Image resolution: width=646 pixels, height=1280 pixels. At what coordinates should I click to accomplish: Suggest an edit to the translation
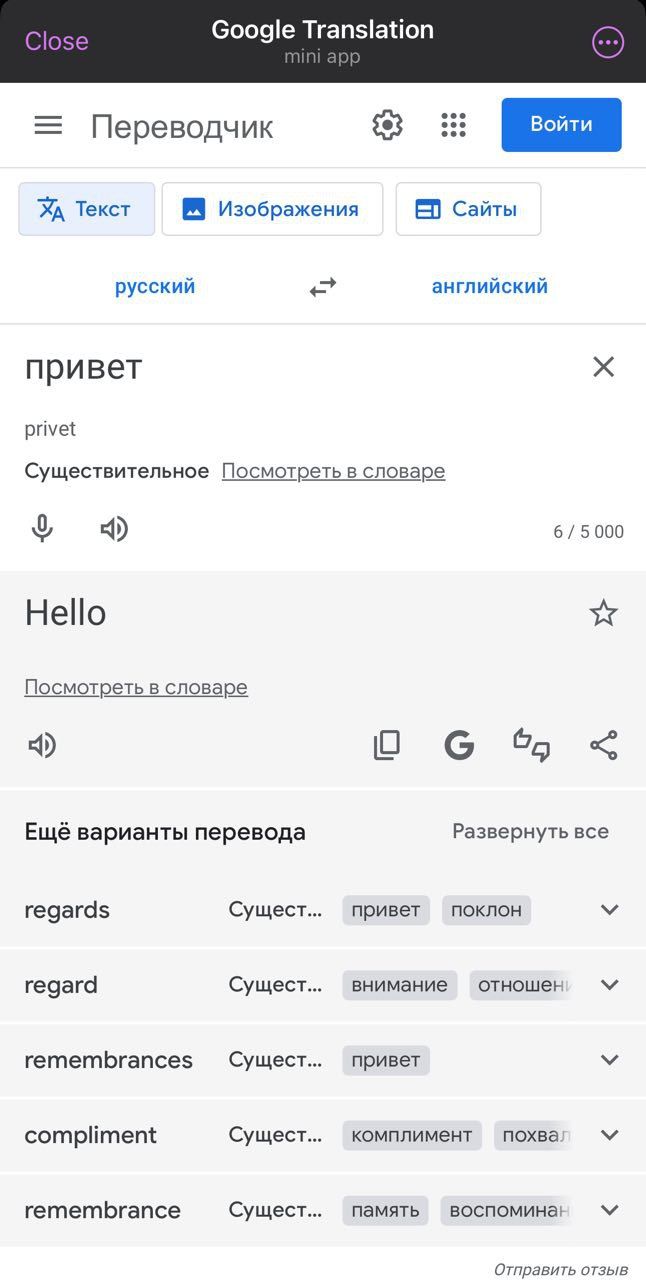tap(531, 744)
